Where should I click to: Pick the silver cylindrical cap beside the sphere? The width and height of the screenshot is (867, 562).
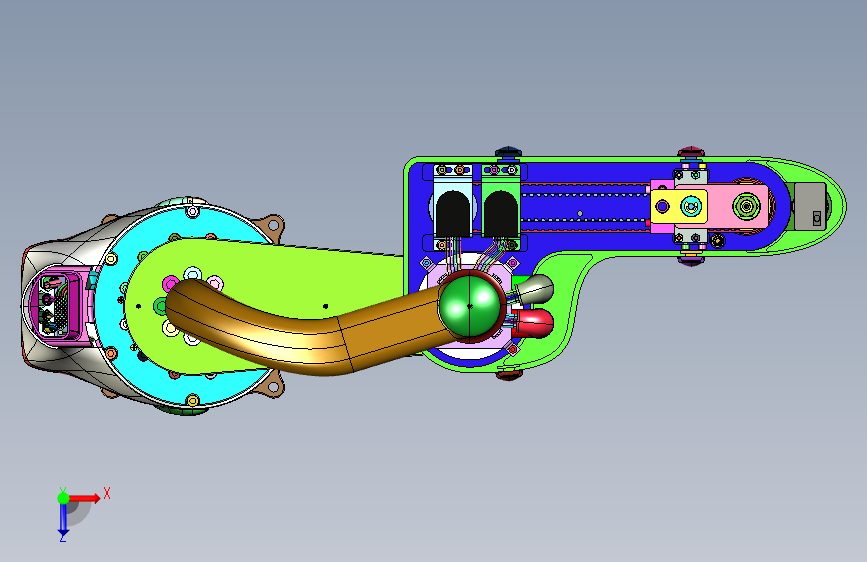pos(535,289)
